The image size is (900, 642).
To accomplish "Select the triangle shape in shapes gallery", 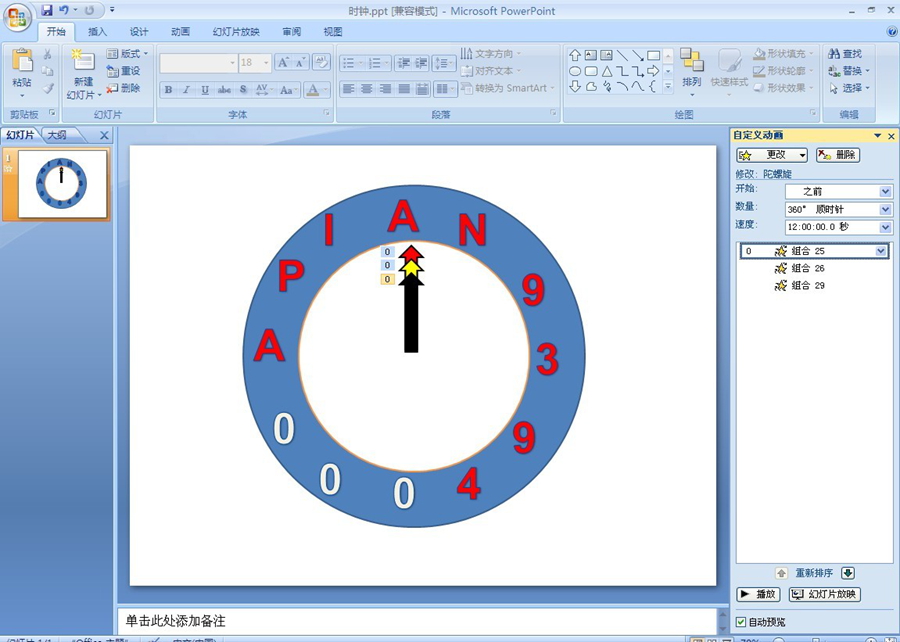I will click(x=607, y=71).
